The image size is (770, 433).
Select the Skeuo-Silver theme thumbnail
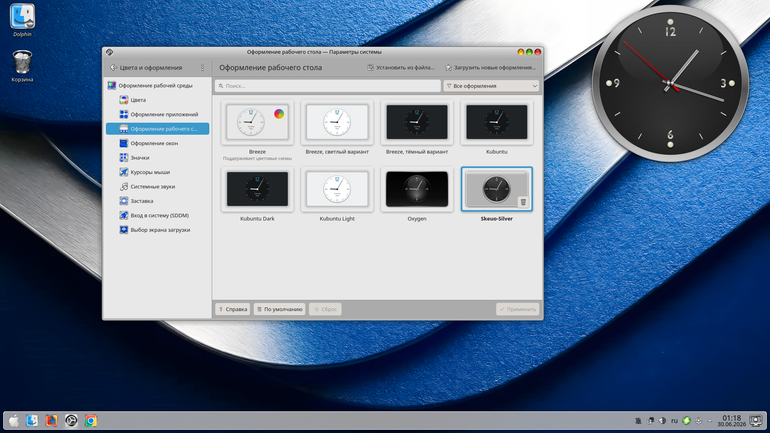tap(496, 189)
